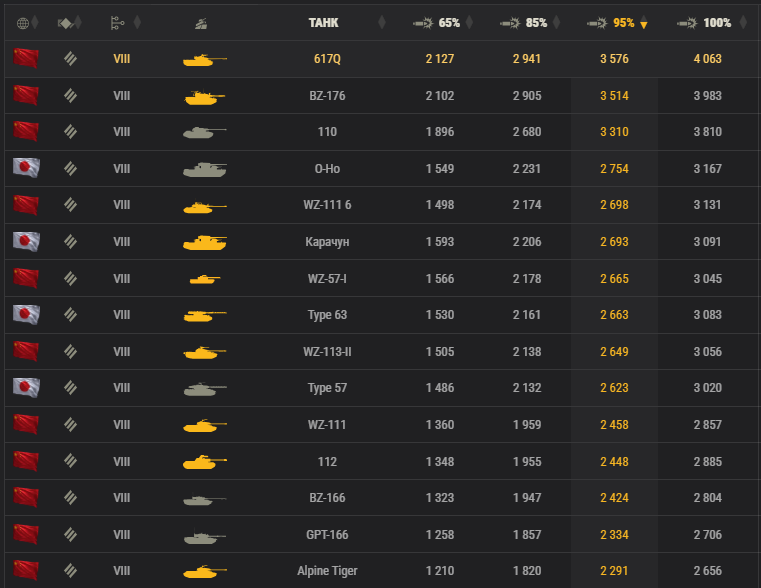761x588 pixels.
Task: Sort table by 85% column
Action: [529, 23]
